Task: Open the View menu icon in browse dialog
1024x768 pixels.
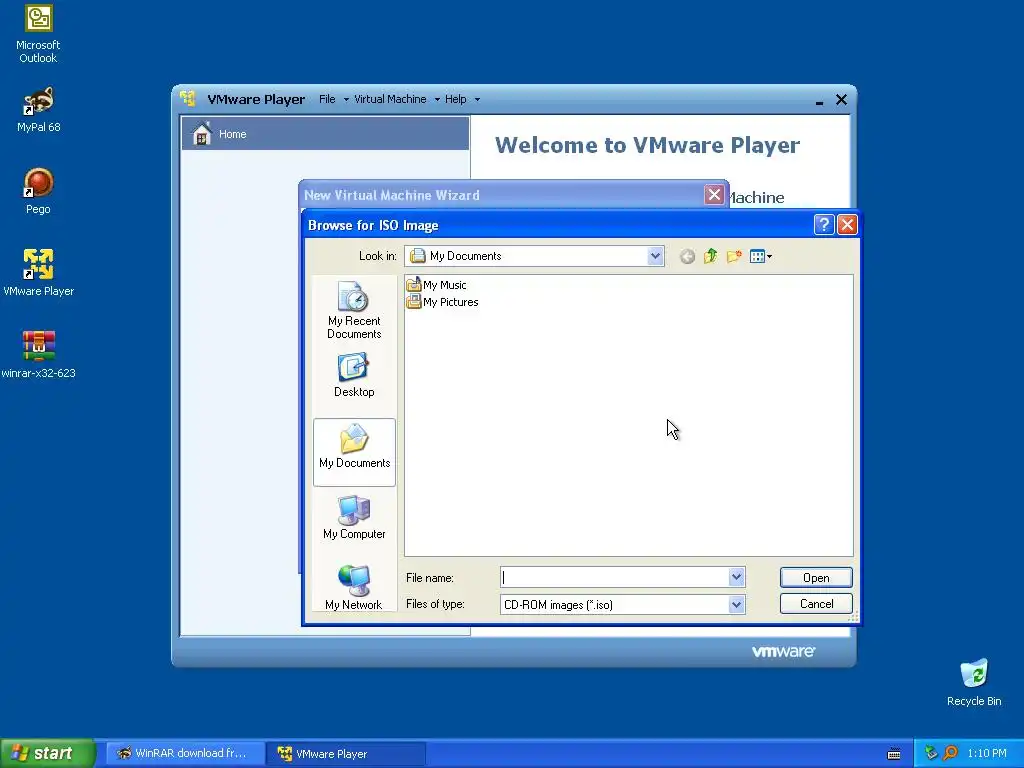Action: click(x=761, y=256)
